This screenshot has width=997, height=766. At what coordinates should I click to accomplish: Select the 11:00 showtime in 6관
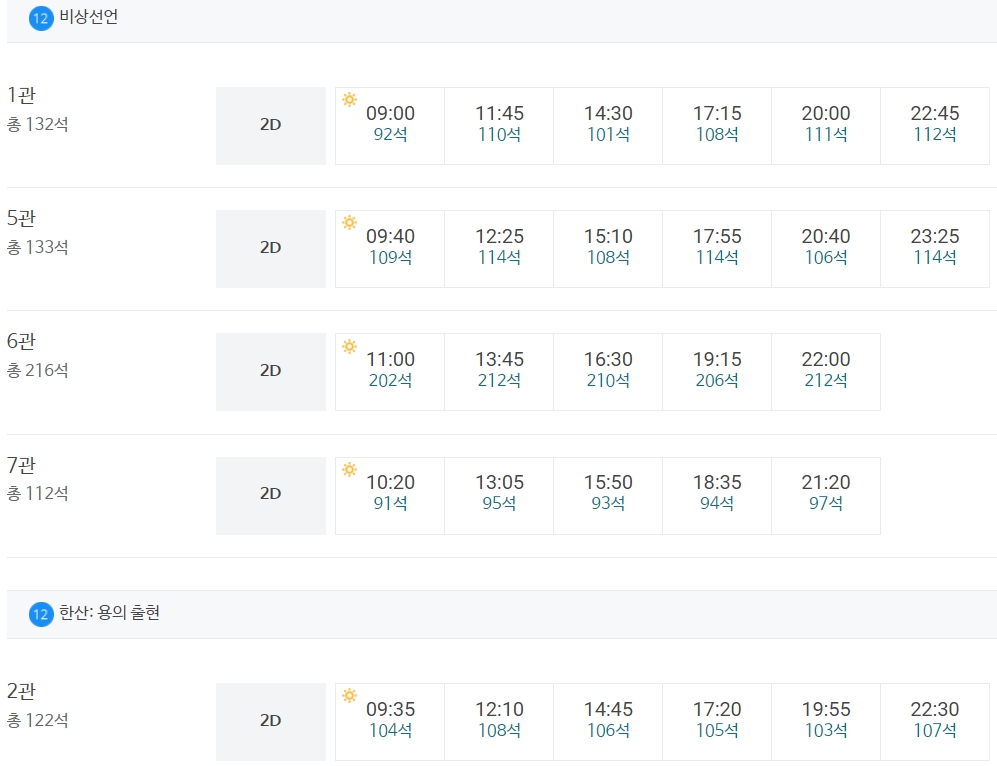coord(390,372)
